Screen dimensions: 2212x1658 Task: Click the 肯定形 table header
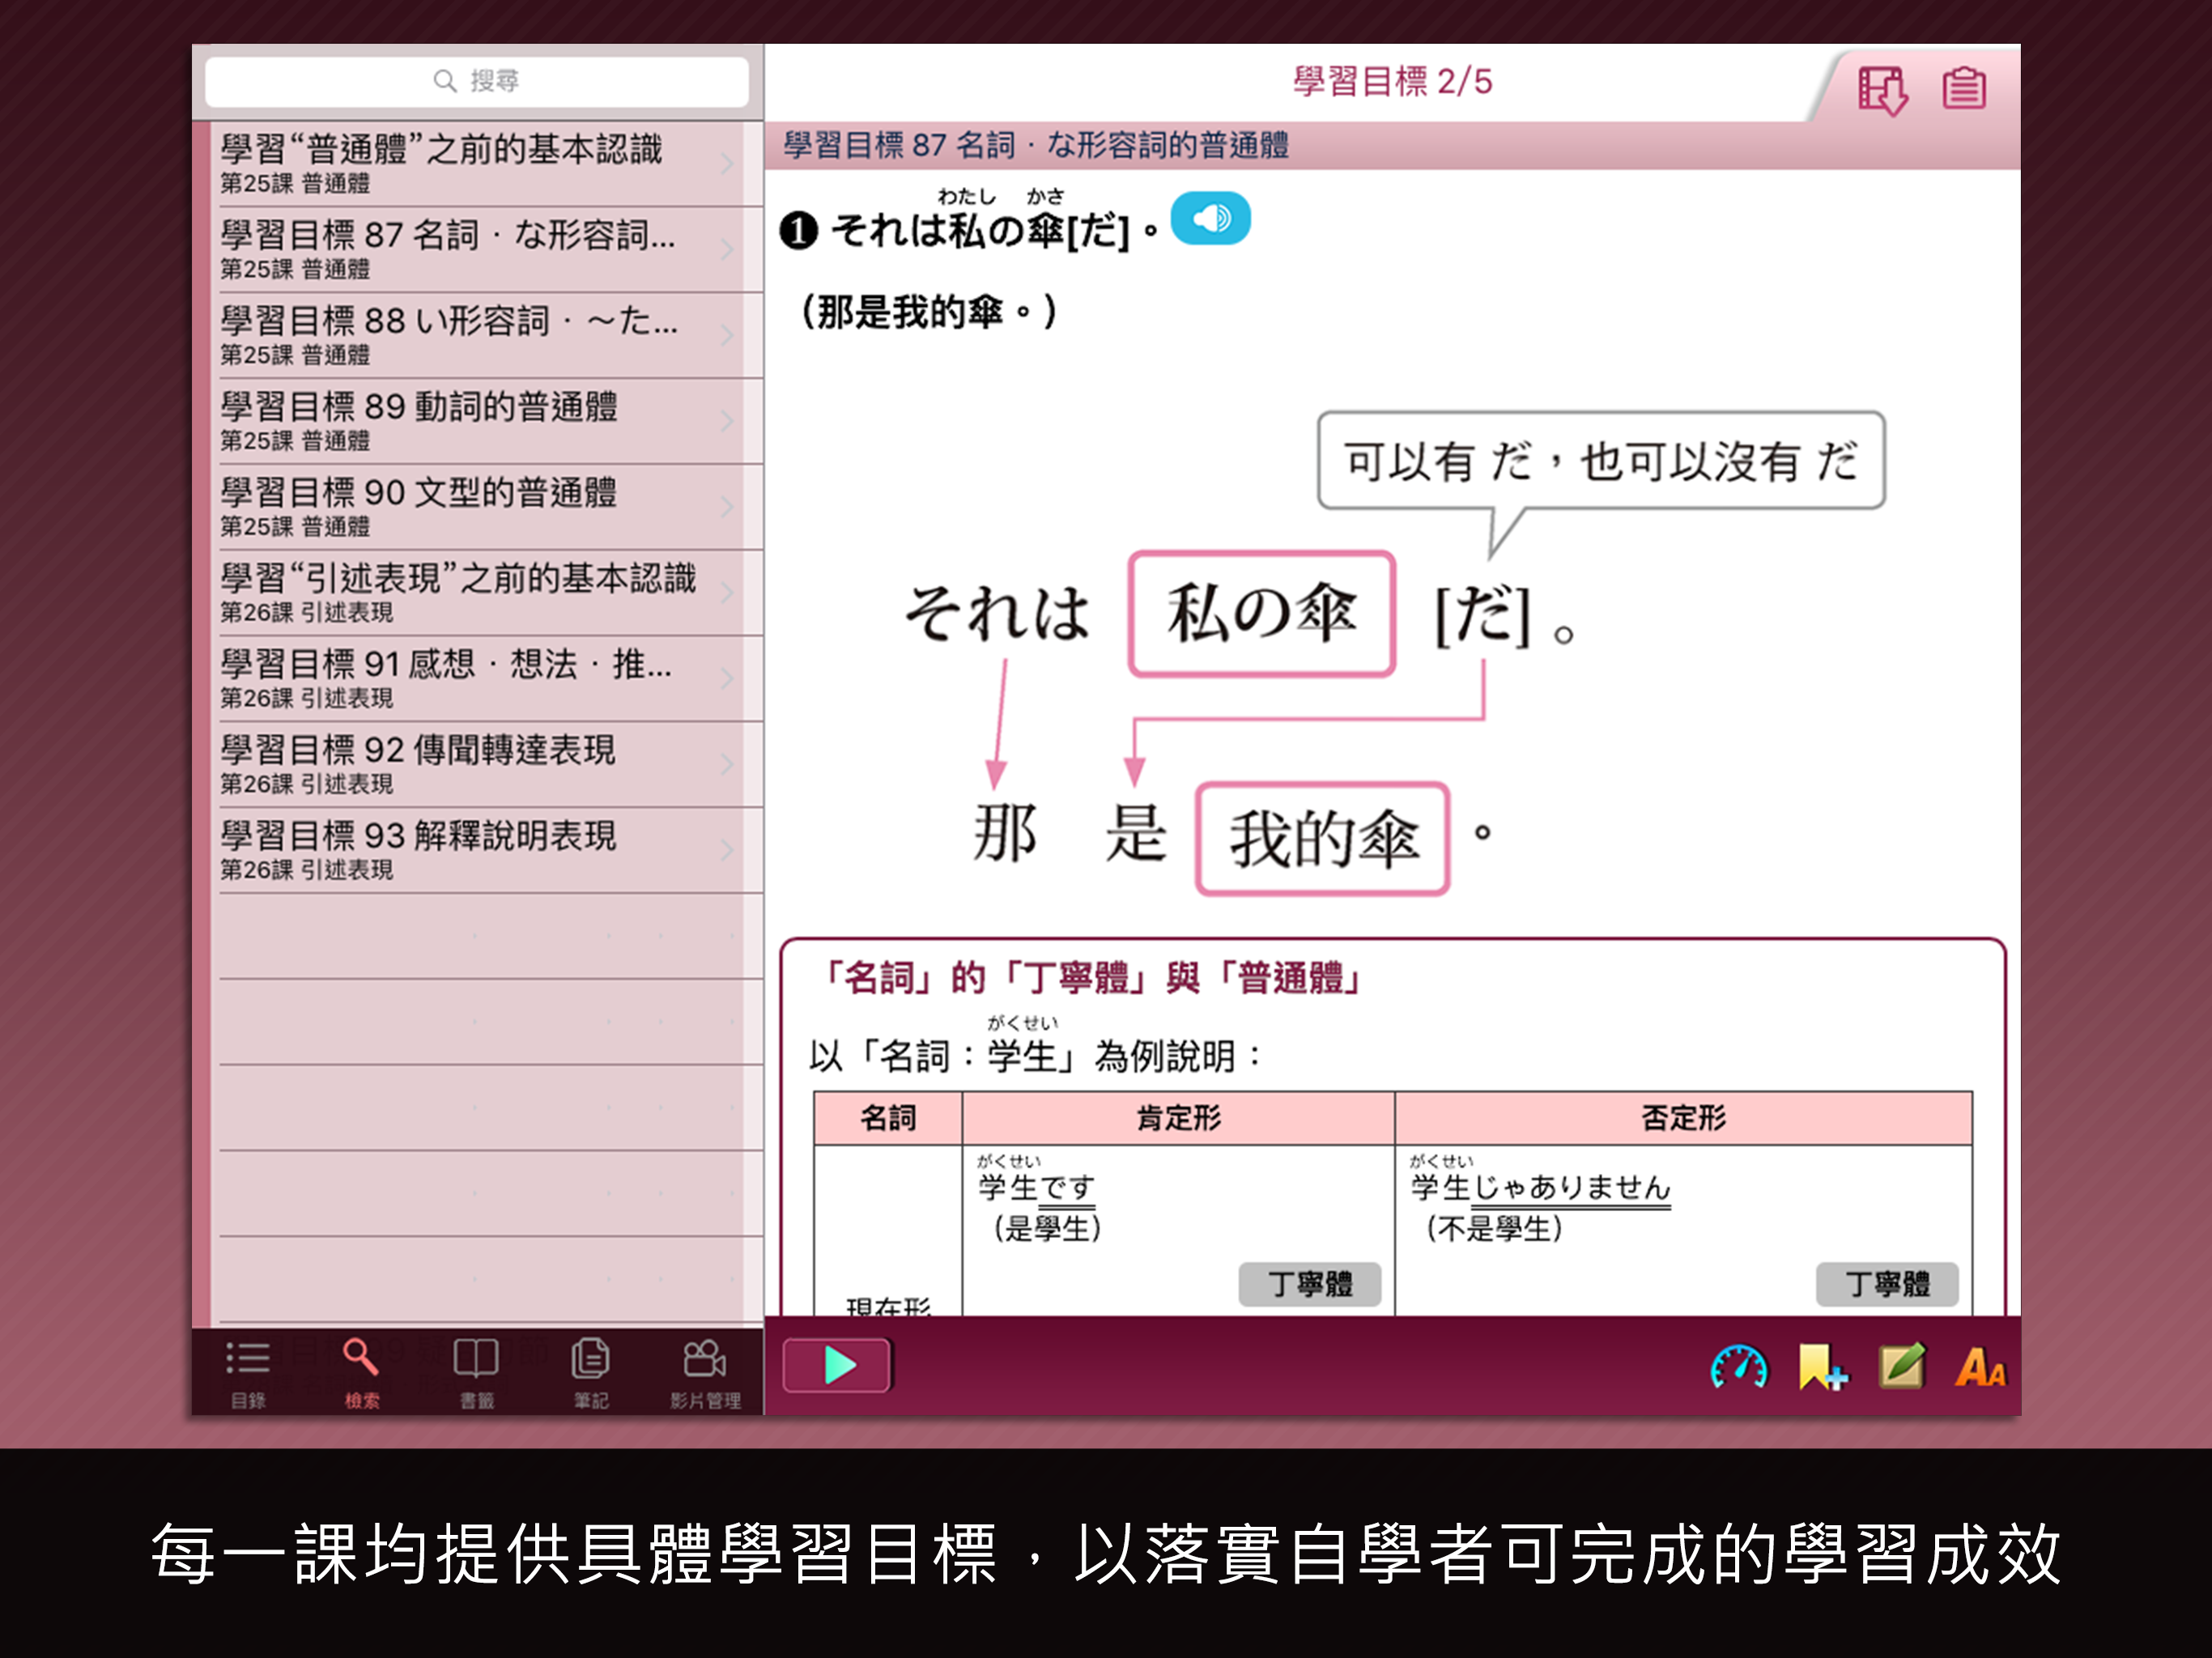[x=1178, y=1117]
